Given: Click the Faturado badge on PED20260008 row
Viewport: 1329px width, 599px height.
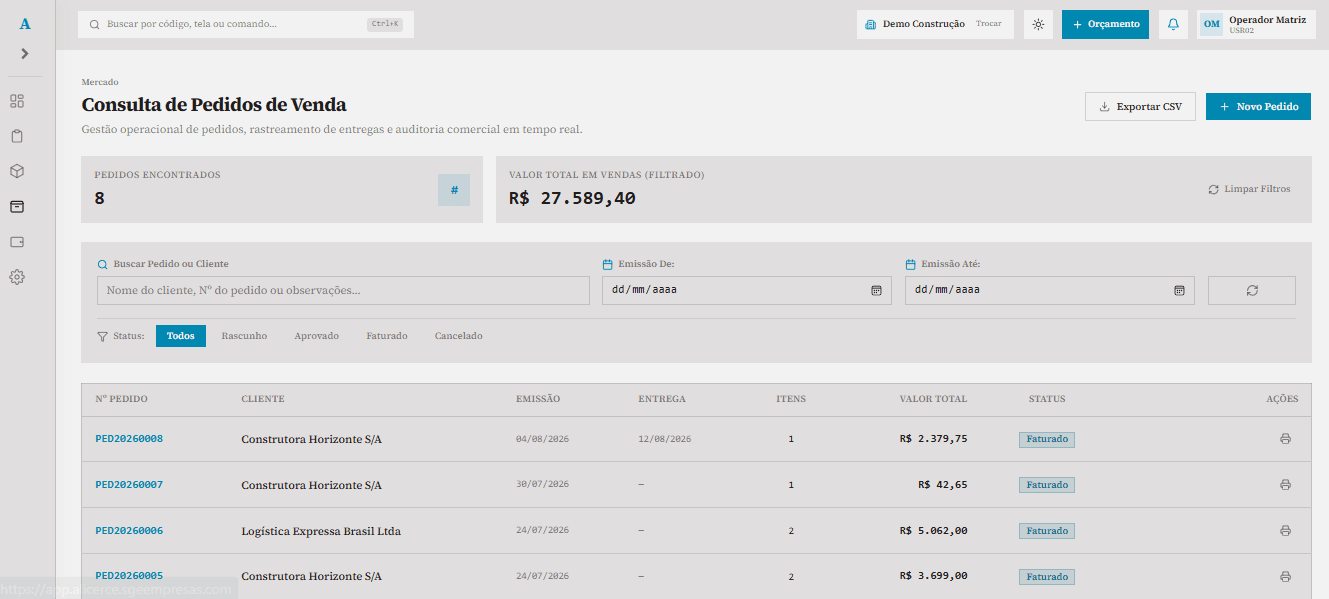Looking at the screenshot, I should 1047,439.
